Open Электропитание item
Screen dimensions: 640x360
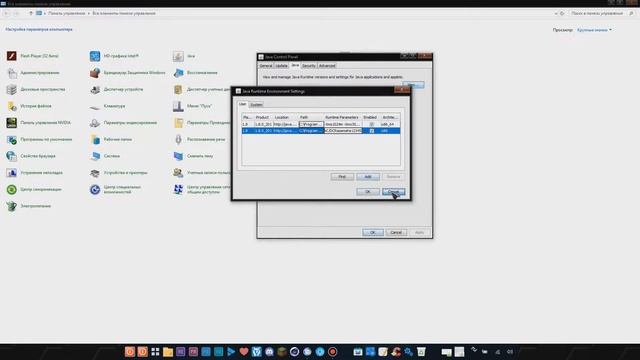pyautogui.click(x=29, y=206)
